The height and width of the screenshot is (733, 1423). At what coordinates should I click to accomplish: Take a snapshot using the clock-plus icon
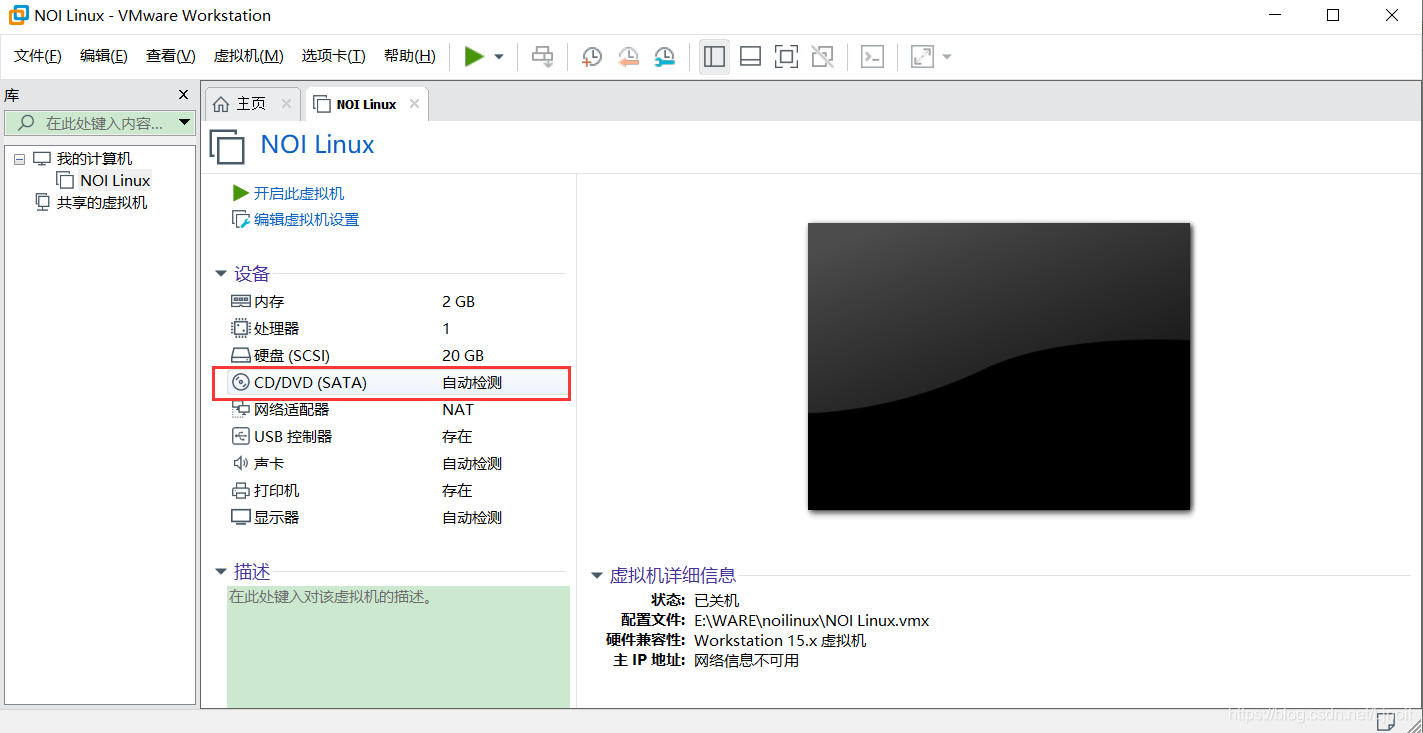point(592,57)
